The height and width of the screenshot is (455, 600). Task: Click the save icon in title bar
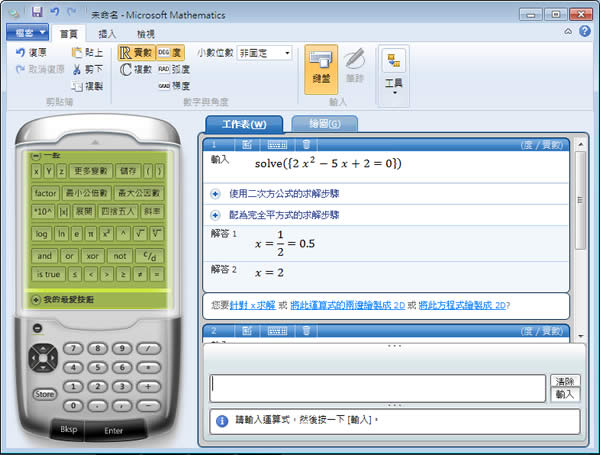[37, 13]
